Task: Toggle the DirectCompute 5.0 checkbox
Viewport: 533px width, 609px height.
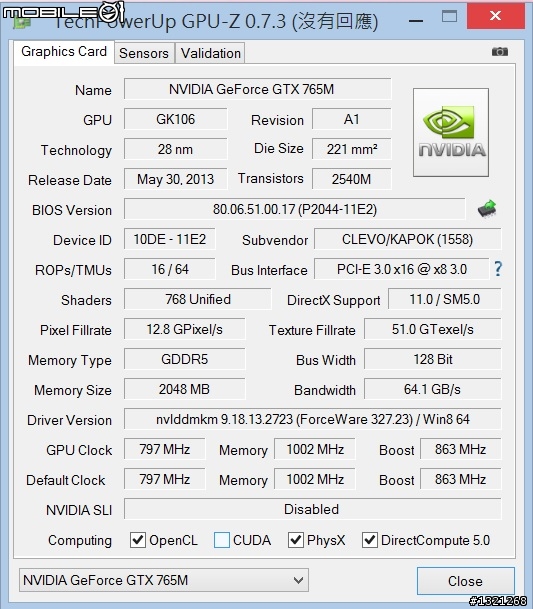Action: coord(369,540)
